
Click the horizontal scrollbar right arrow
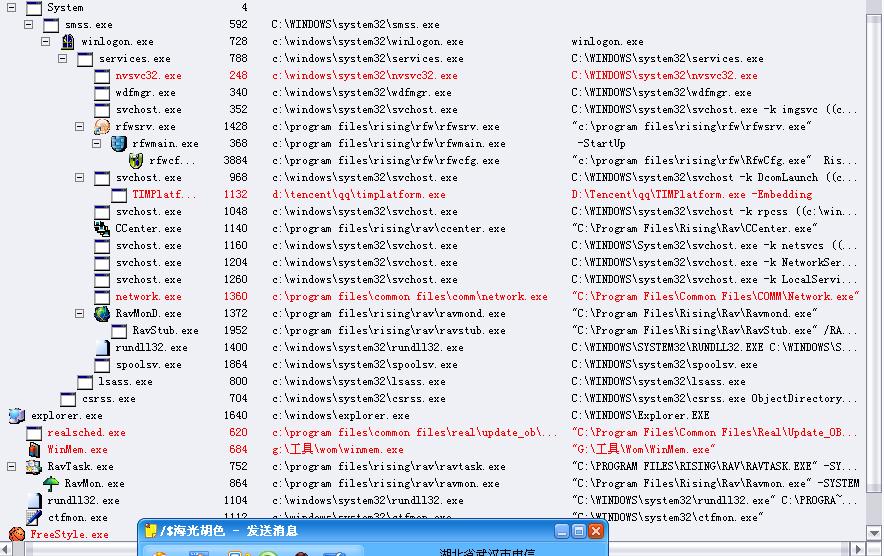pyautogui.click(x=858, y=549)
